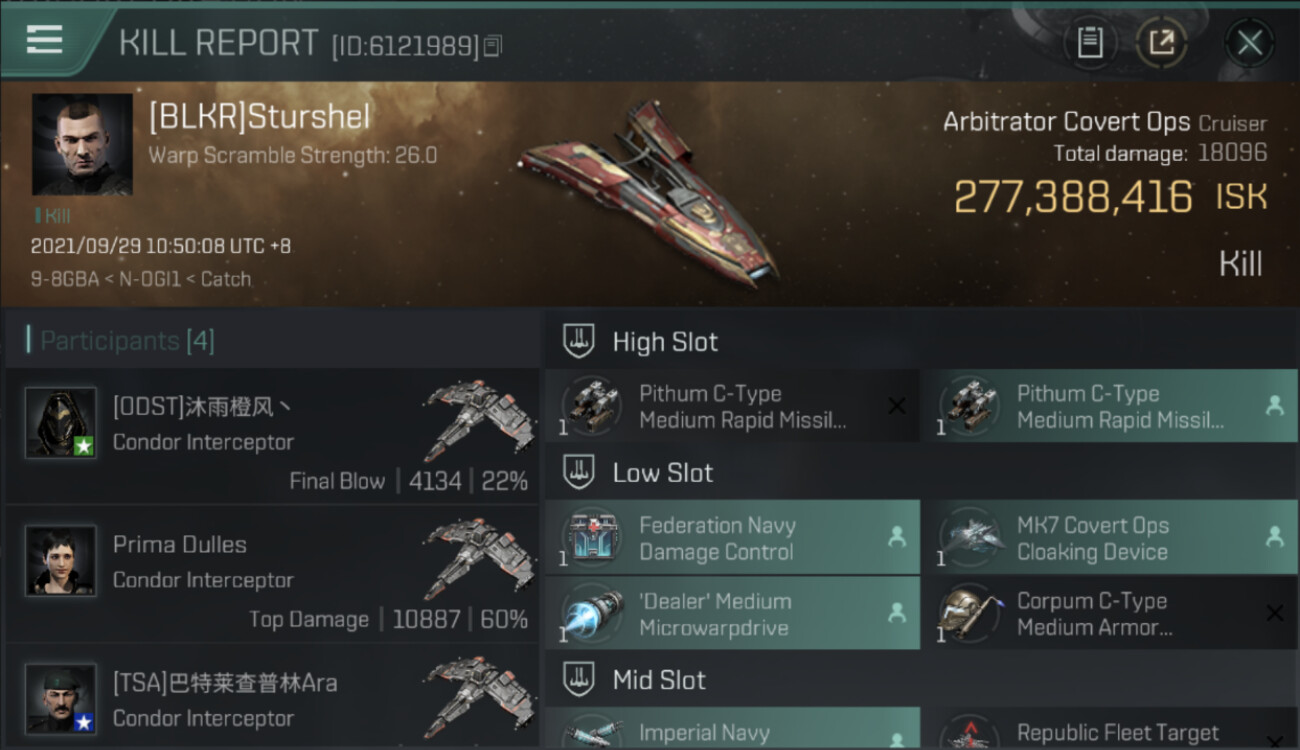The width and height of the screenshot is (1300, 750).
Task: Share the kill report via the export icon
Action: pos(1161,43)
